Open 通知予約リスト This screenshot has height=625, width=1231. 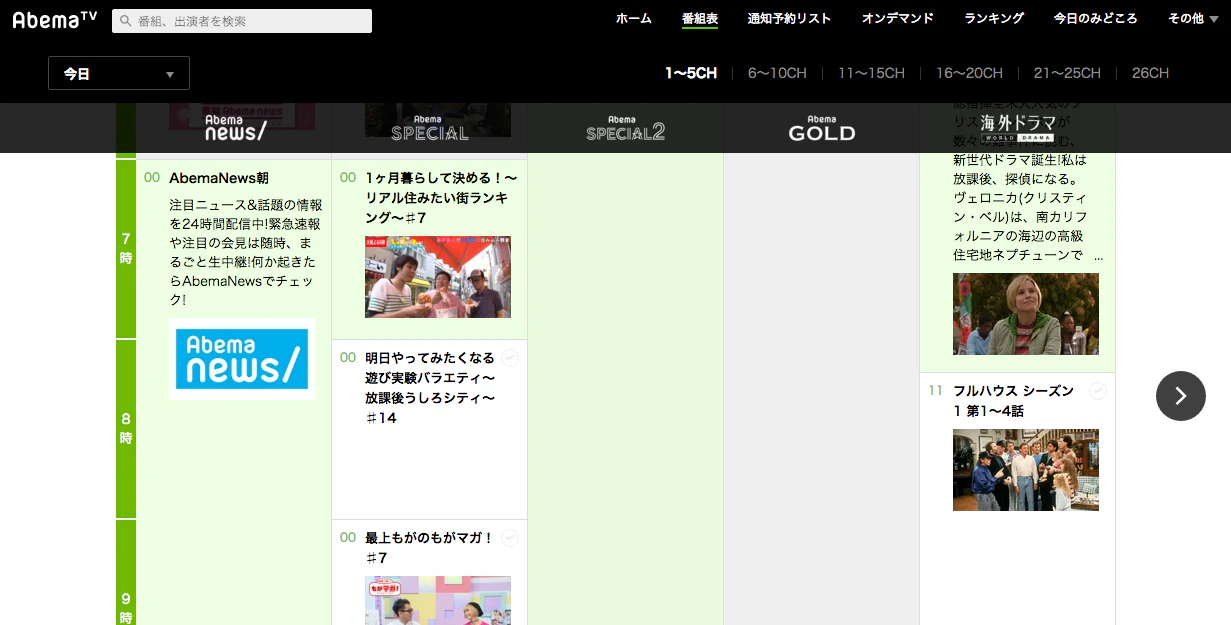click(789, 18)
